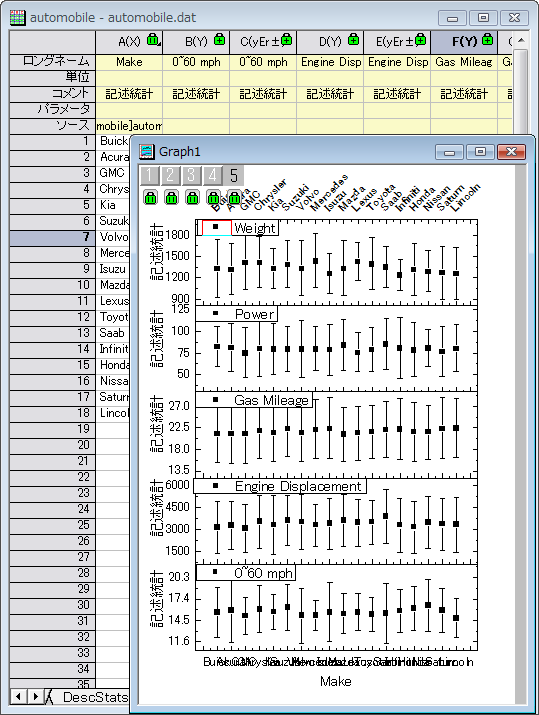This screenshot has height=715, width=539.
Task: Select column header A(X)
Action: pos(129,42)
